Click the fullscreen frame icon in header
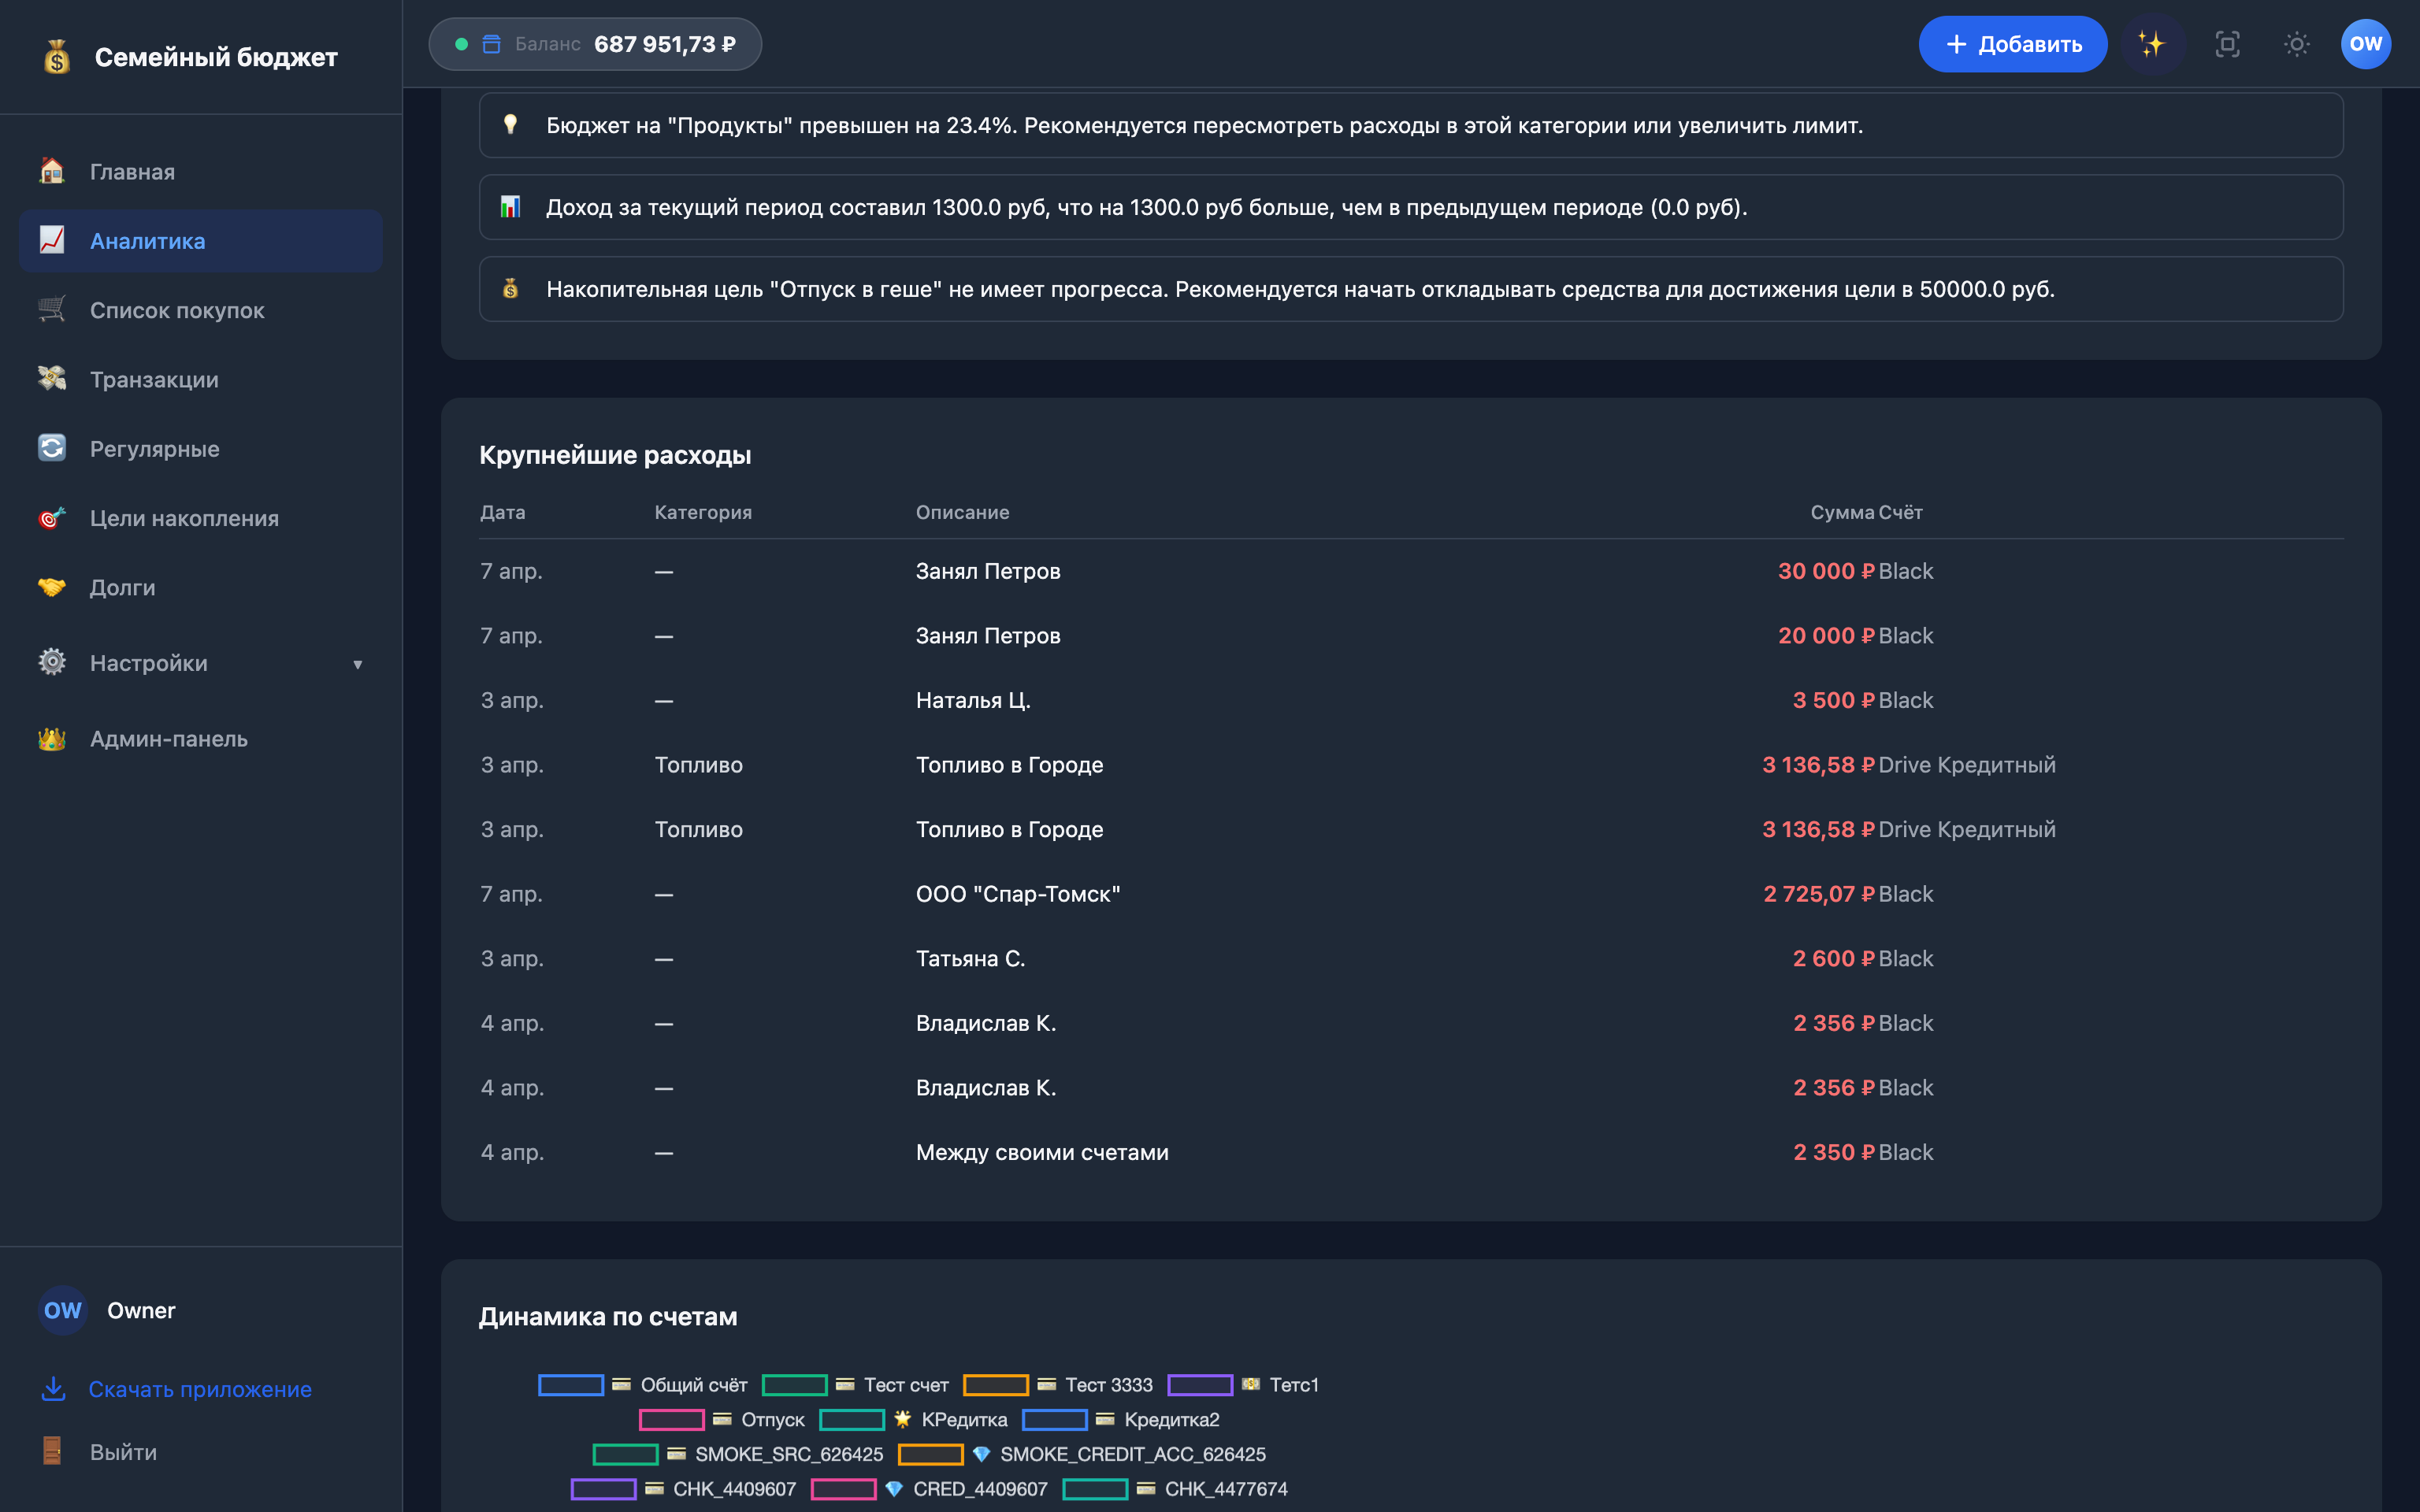Screen dimensions: 2420x1512 [2227, 44]
